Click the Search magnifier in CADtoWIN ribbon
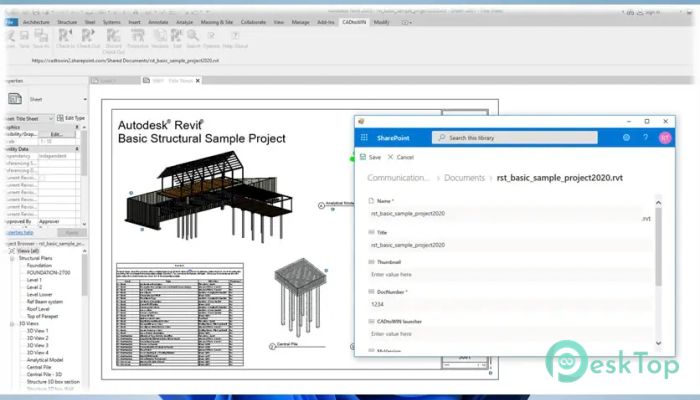Image resolution: width=700 pixels, height=400 pixels. (193, 35)
